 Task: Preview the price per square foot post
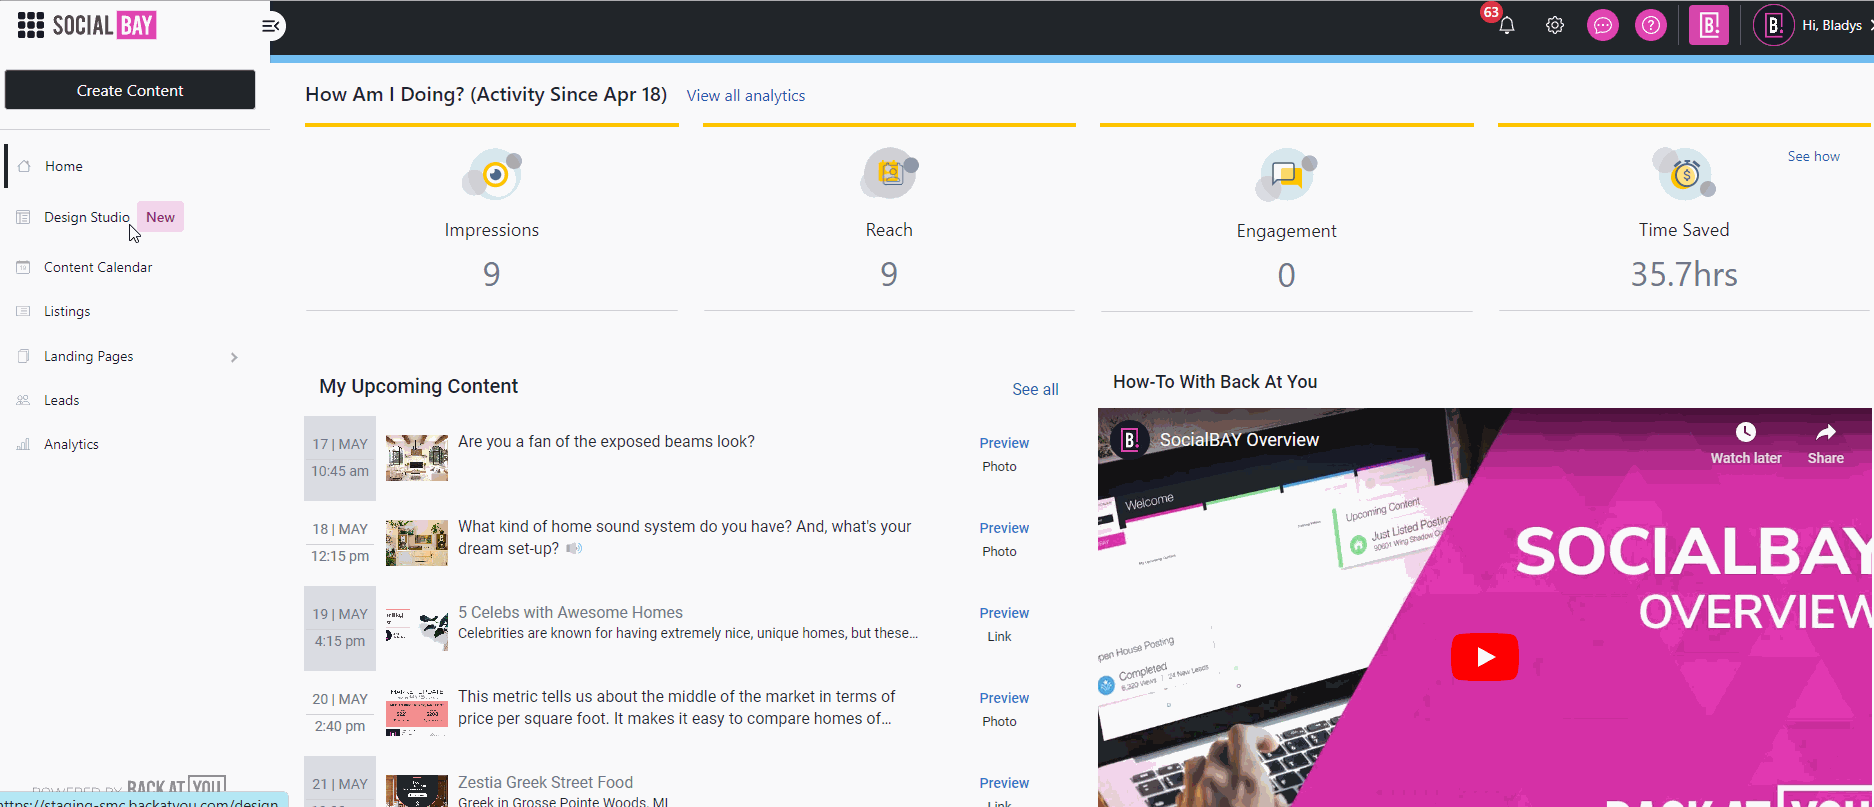(x=1004, y=698)
